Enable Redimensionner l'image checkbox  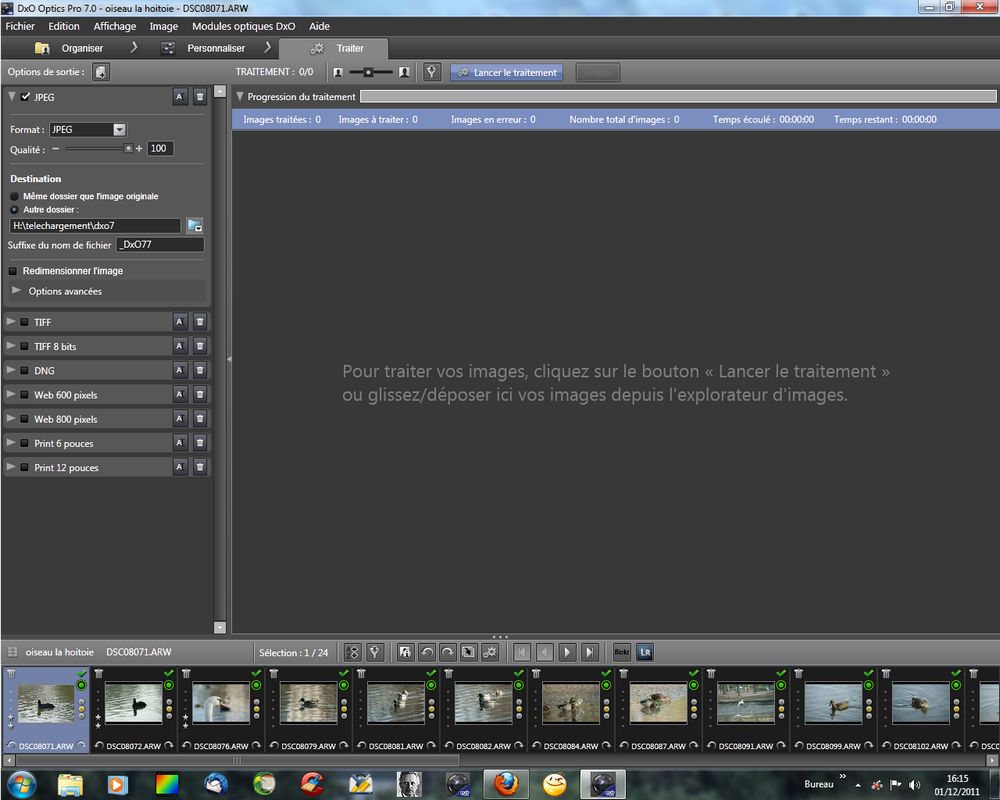click(13, 271)
